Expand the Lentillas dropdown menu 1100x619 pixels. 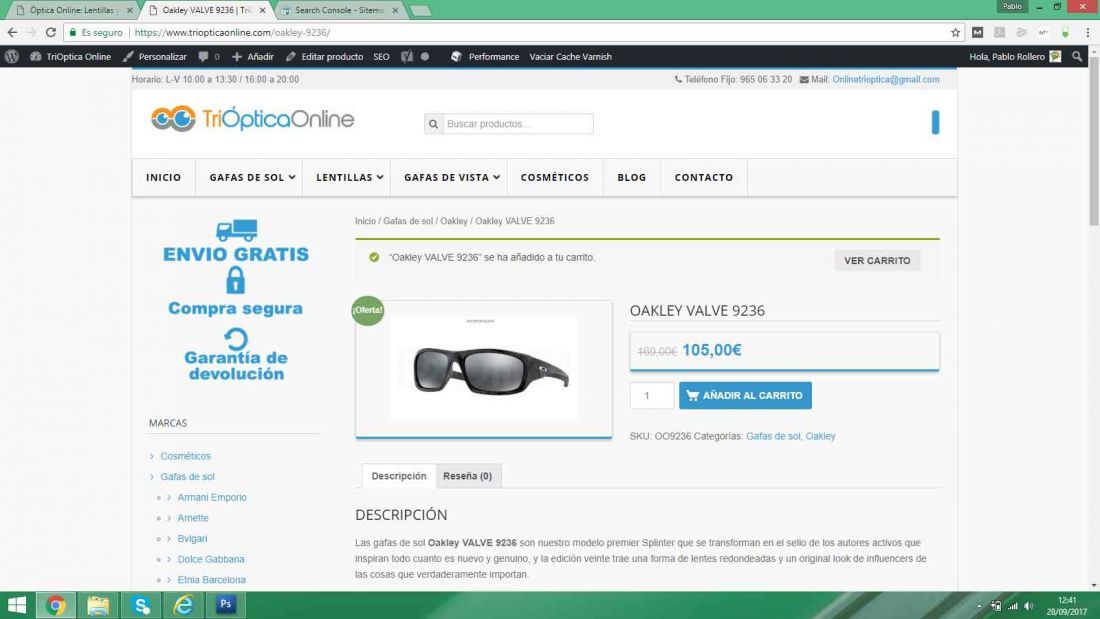(x=349, y=178)
